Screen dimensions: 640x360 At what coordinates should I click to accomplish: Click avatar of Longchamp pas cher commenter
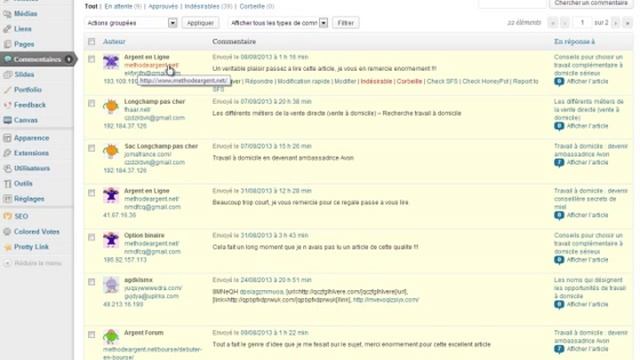coord(111,107)
